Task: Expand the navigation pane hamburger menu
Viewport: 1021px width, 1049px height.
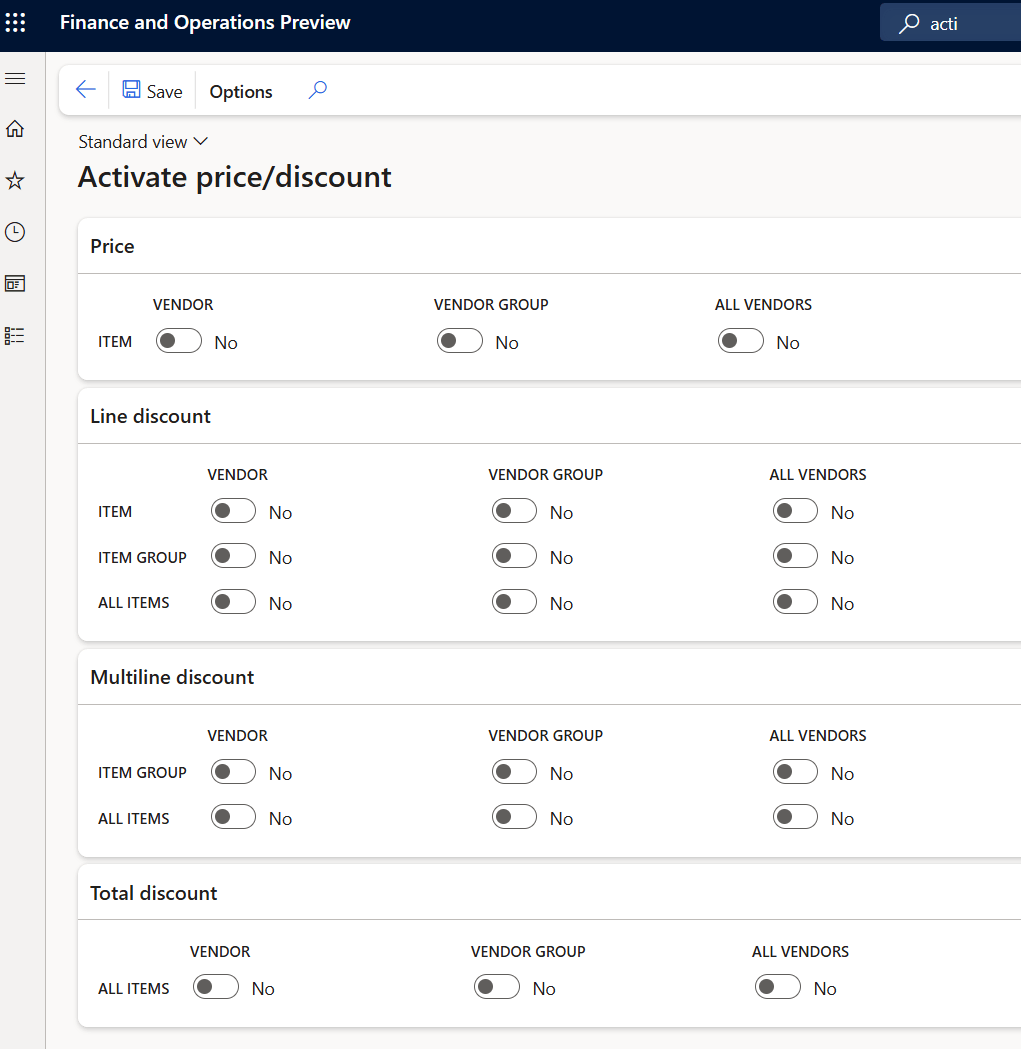Action: [x=15, y=78]
